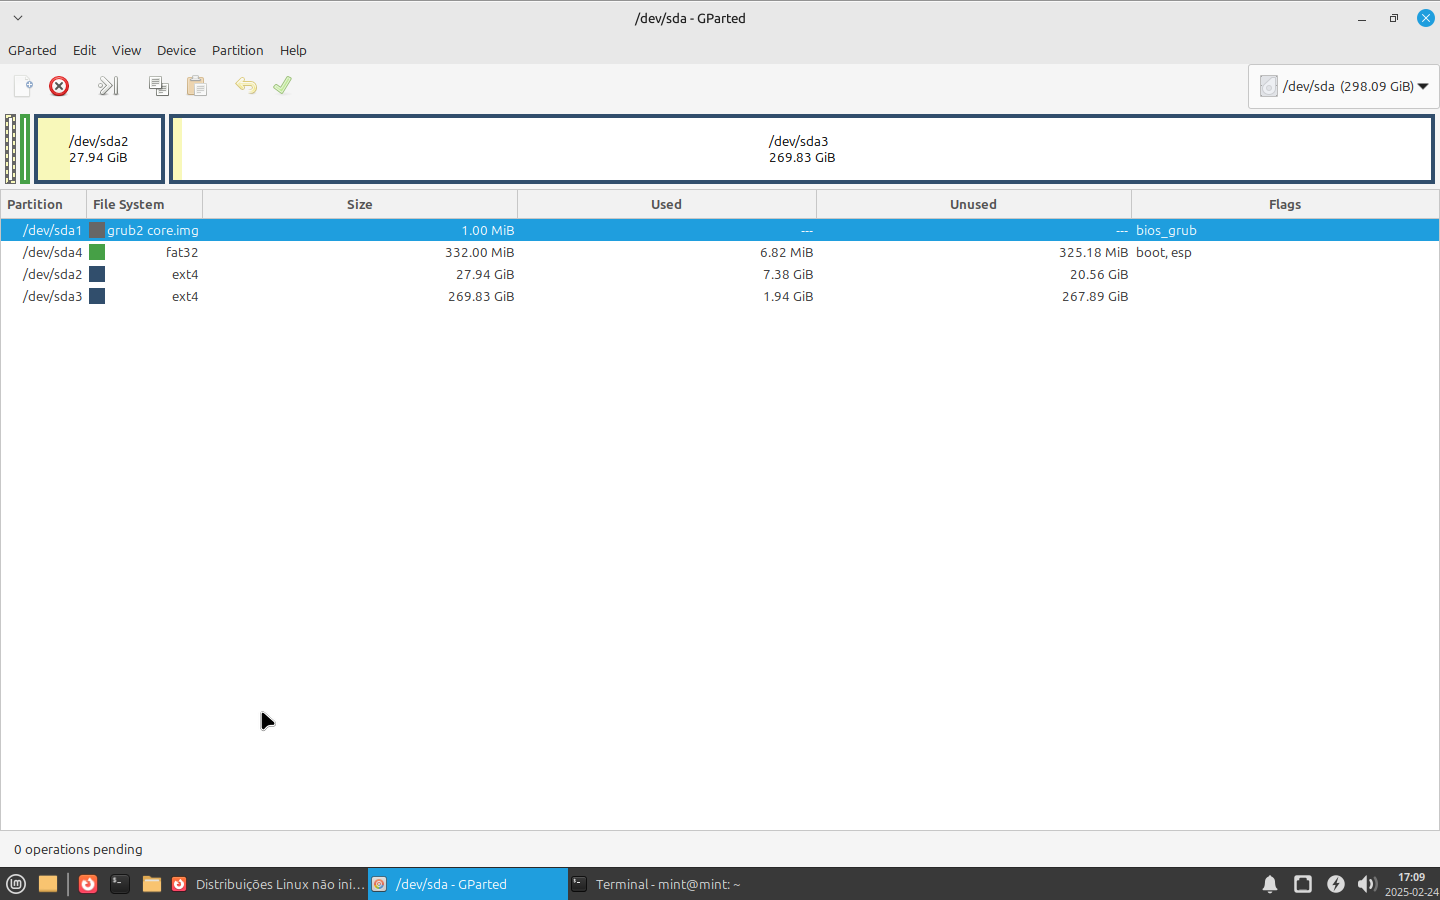Click the Flags column header

1285,204
